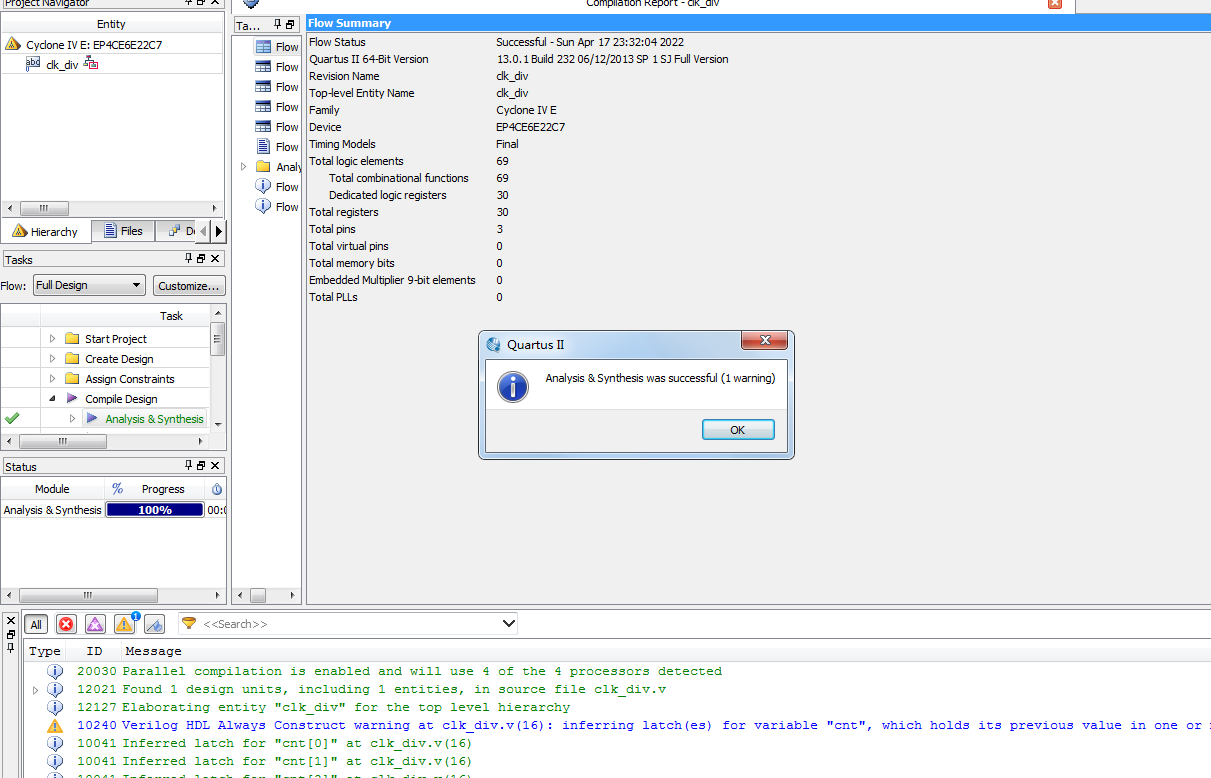
Task: Toggle the critical warning messages filter
Action: (x=95, y=624)
